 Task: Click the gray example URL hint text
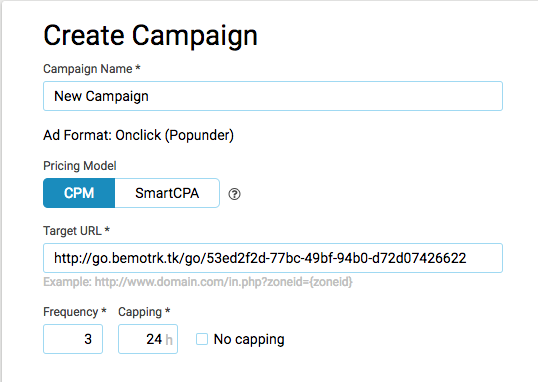point(198,282)
